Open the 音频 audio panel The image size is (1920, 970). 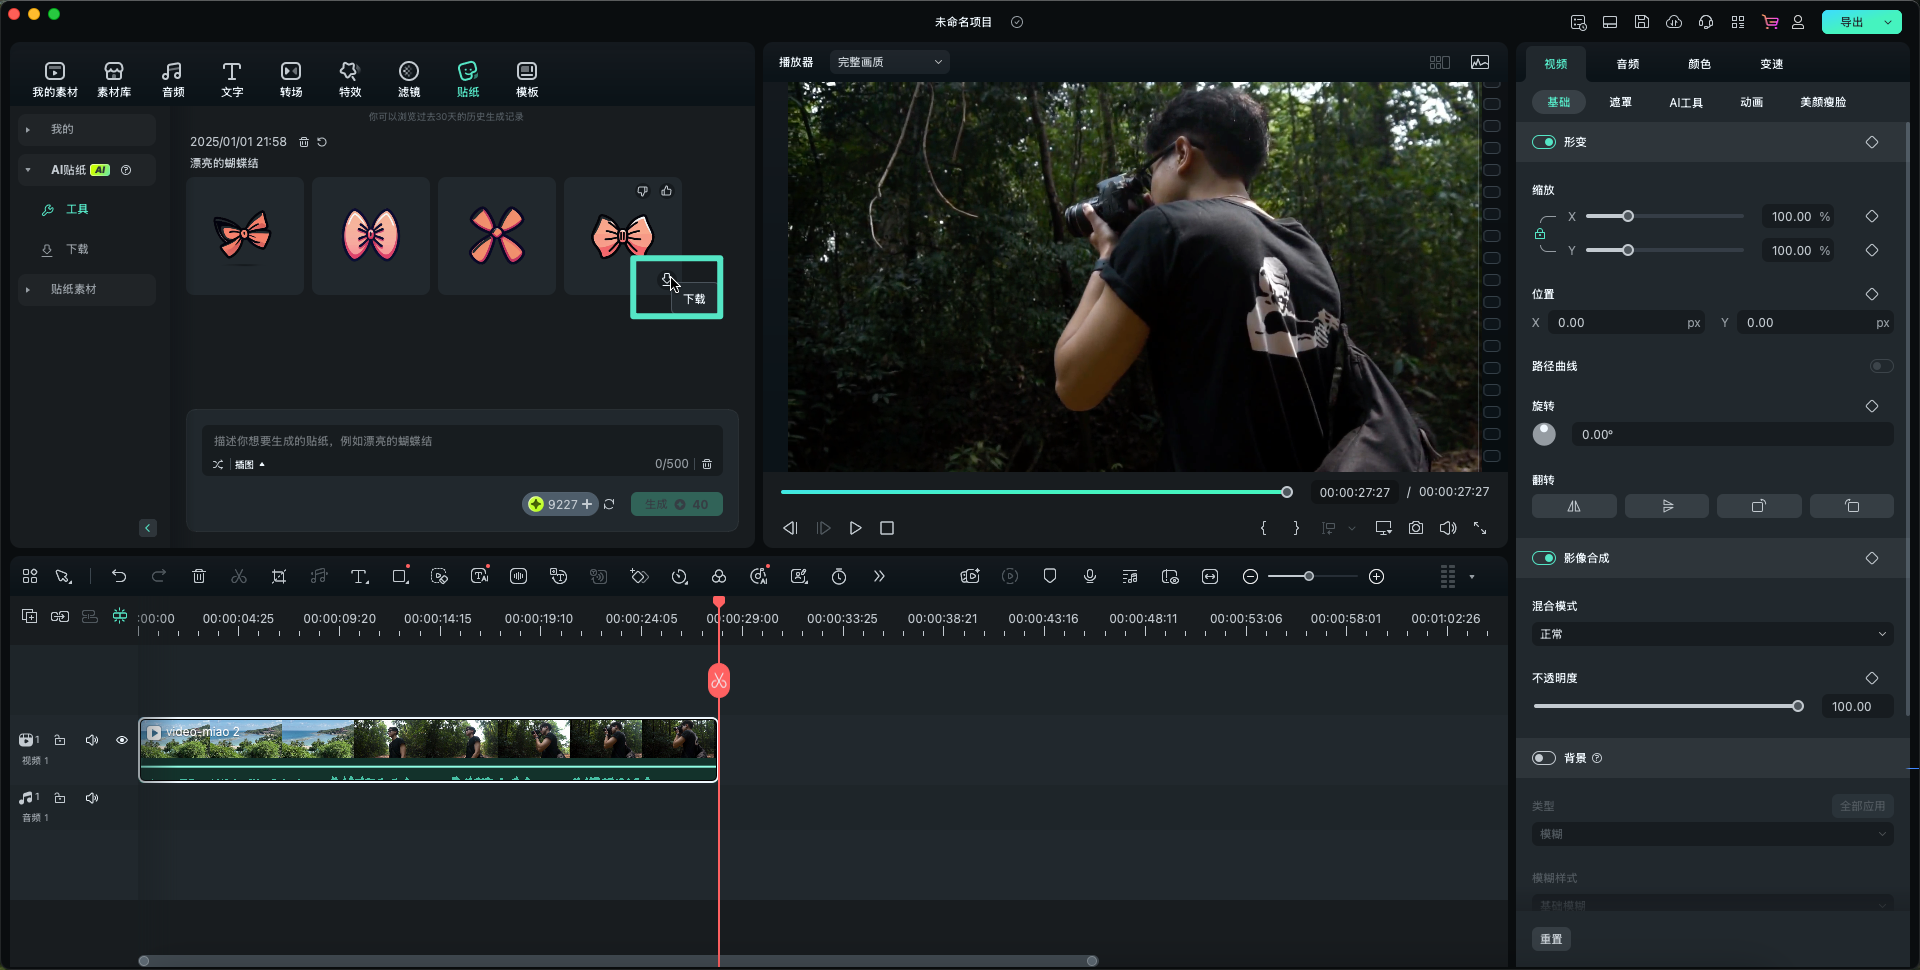[173, 79]
